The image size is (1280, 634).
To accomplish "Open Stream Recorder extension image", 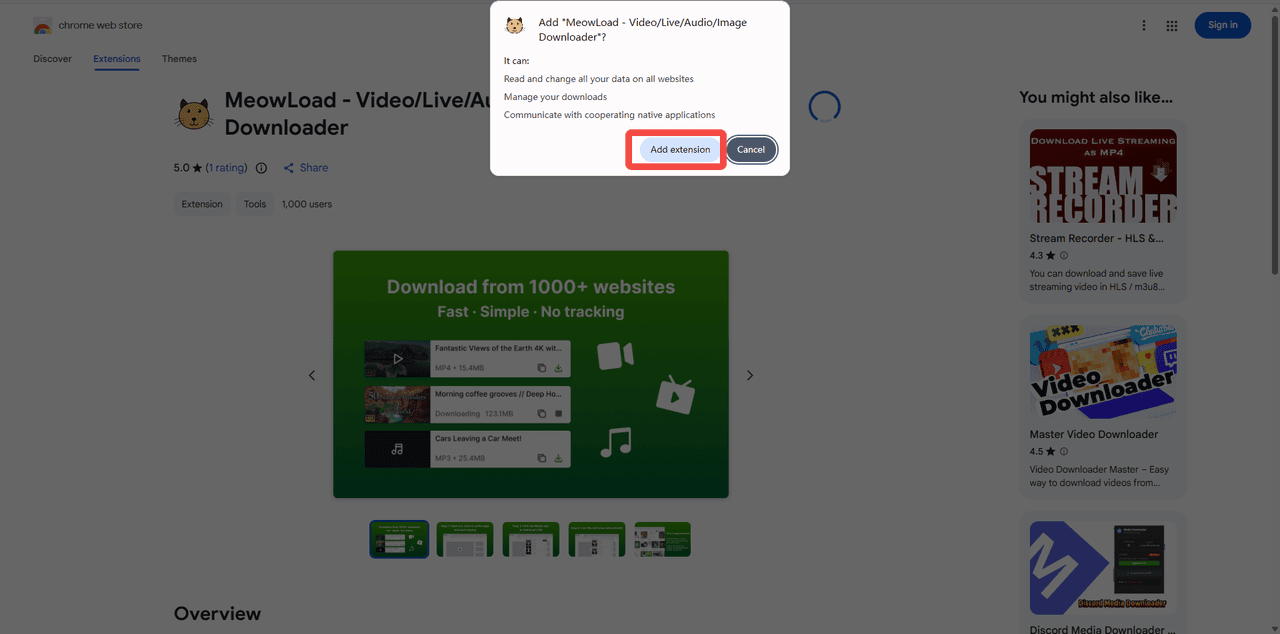I will pyautogui.click(x=1103, y=177).
